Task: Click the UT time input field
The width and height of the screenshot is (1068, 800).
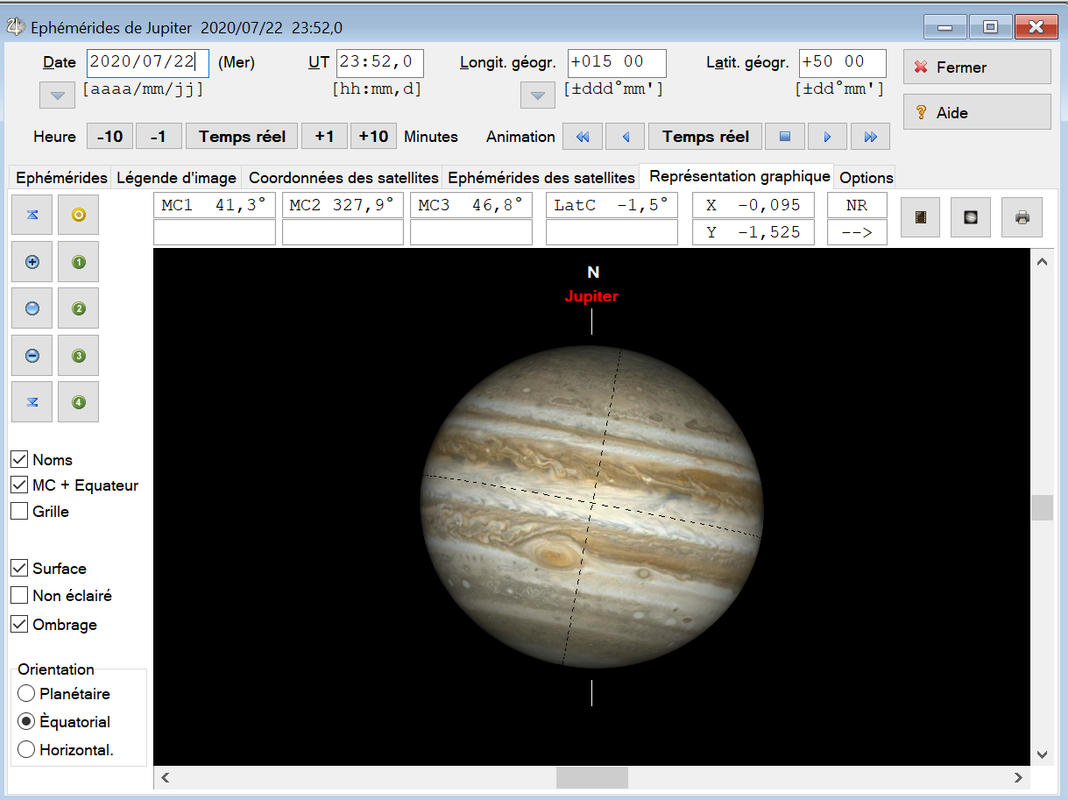Action: coord(379,63)
